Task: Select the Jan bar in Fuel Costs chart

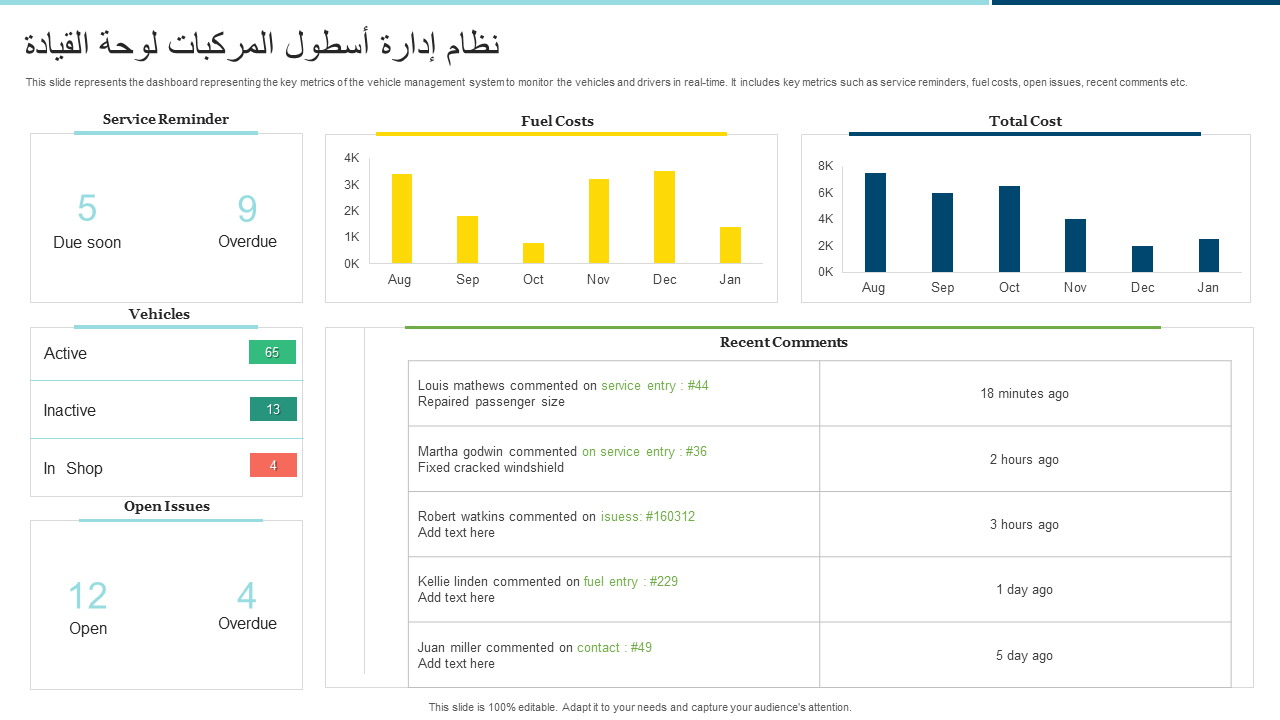Action: (x=730, y=245)
